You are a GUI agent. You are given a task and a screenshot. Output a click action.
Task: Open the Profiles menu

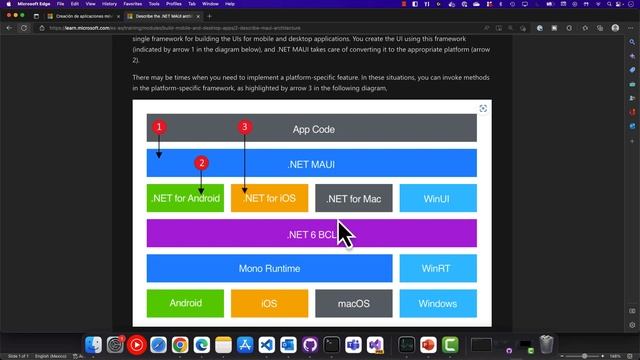(x=173, y=4)
